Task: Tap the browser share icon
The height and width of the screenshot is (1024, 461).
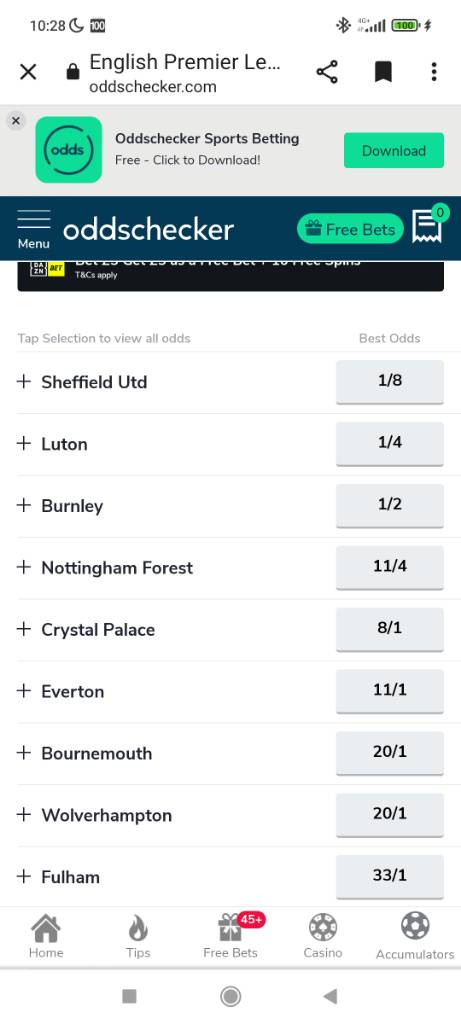Action: pos(327,72)
